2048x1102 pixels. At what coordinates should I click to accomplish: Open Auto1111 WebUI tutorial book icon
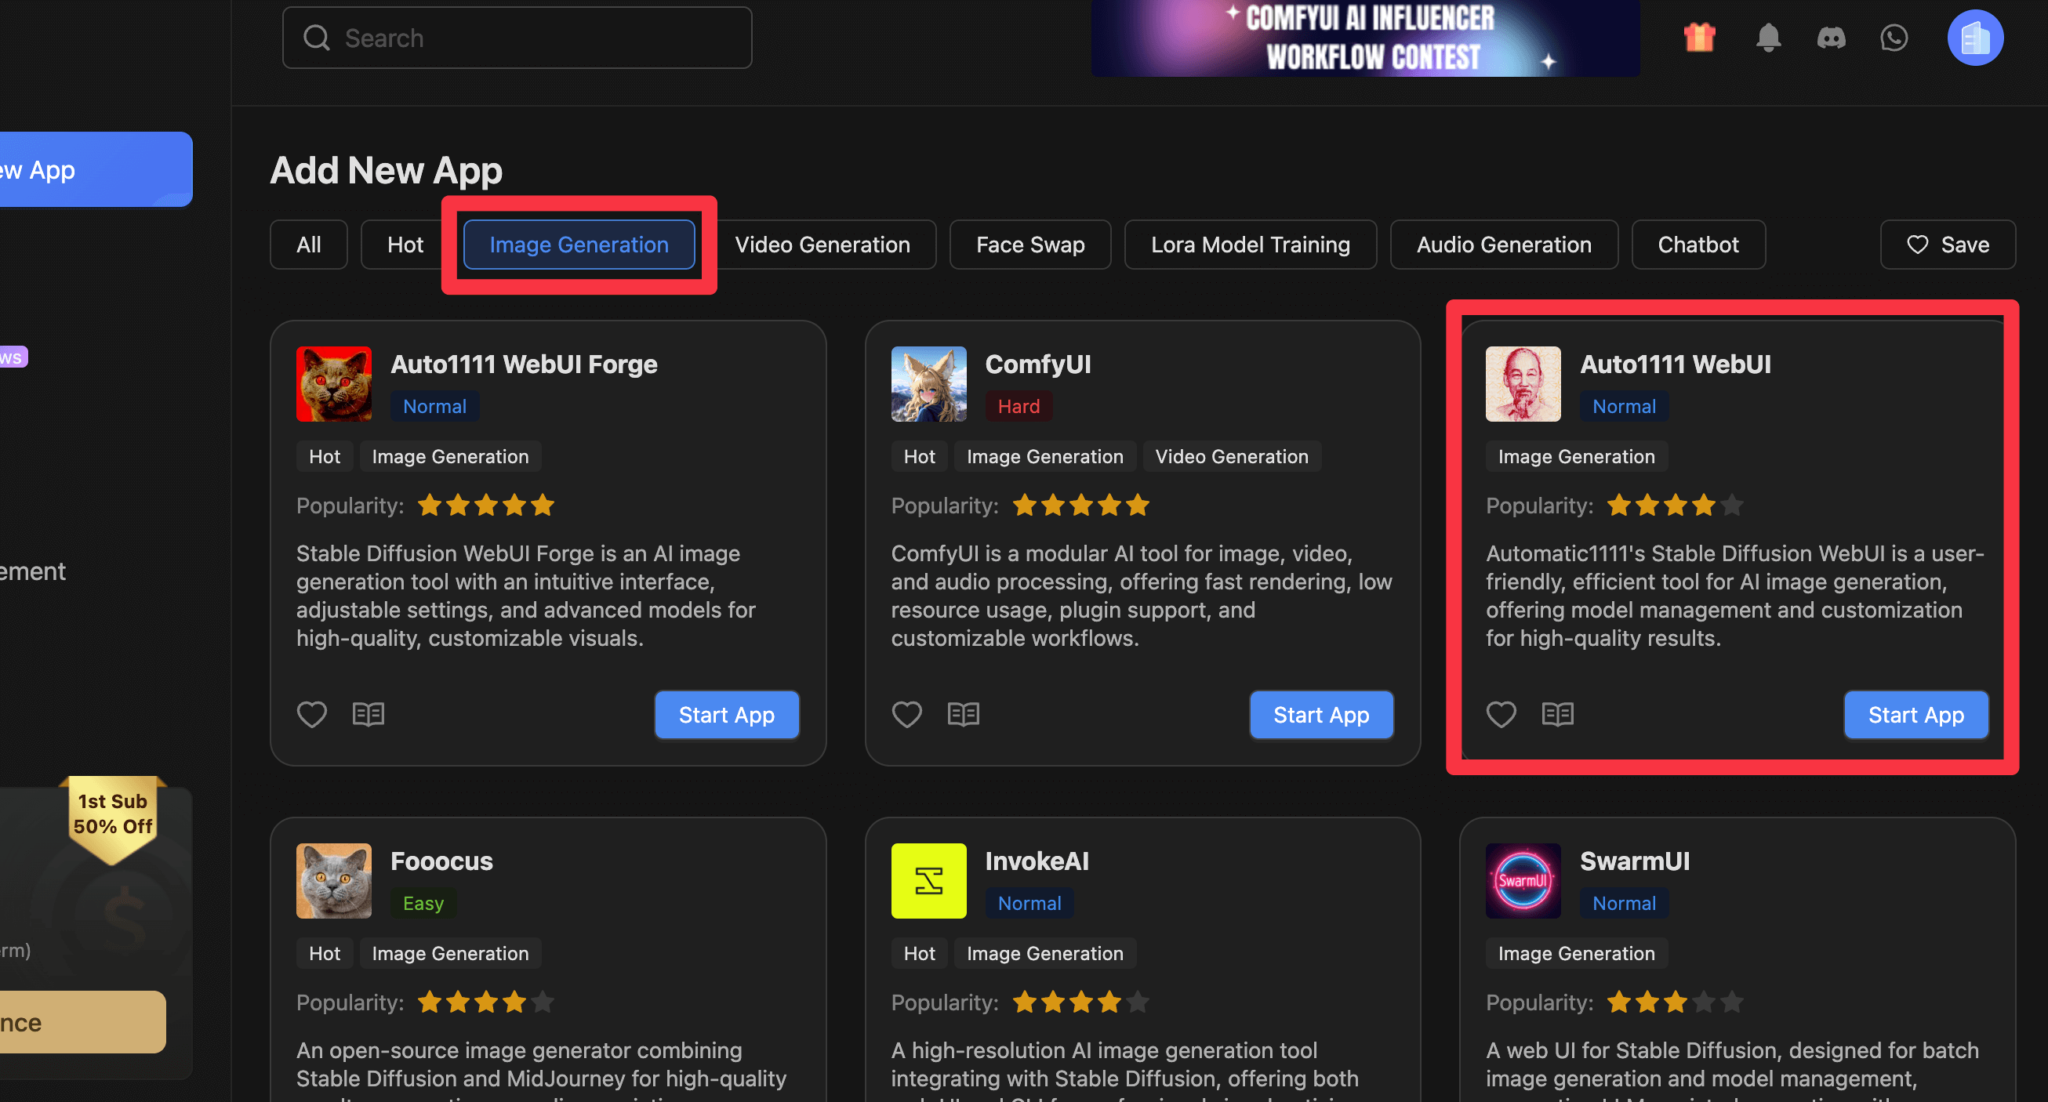tap(1557, 714)
